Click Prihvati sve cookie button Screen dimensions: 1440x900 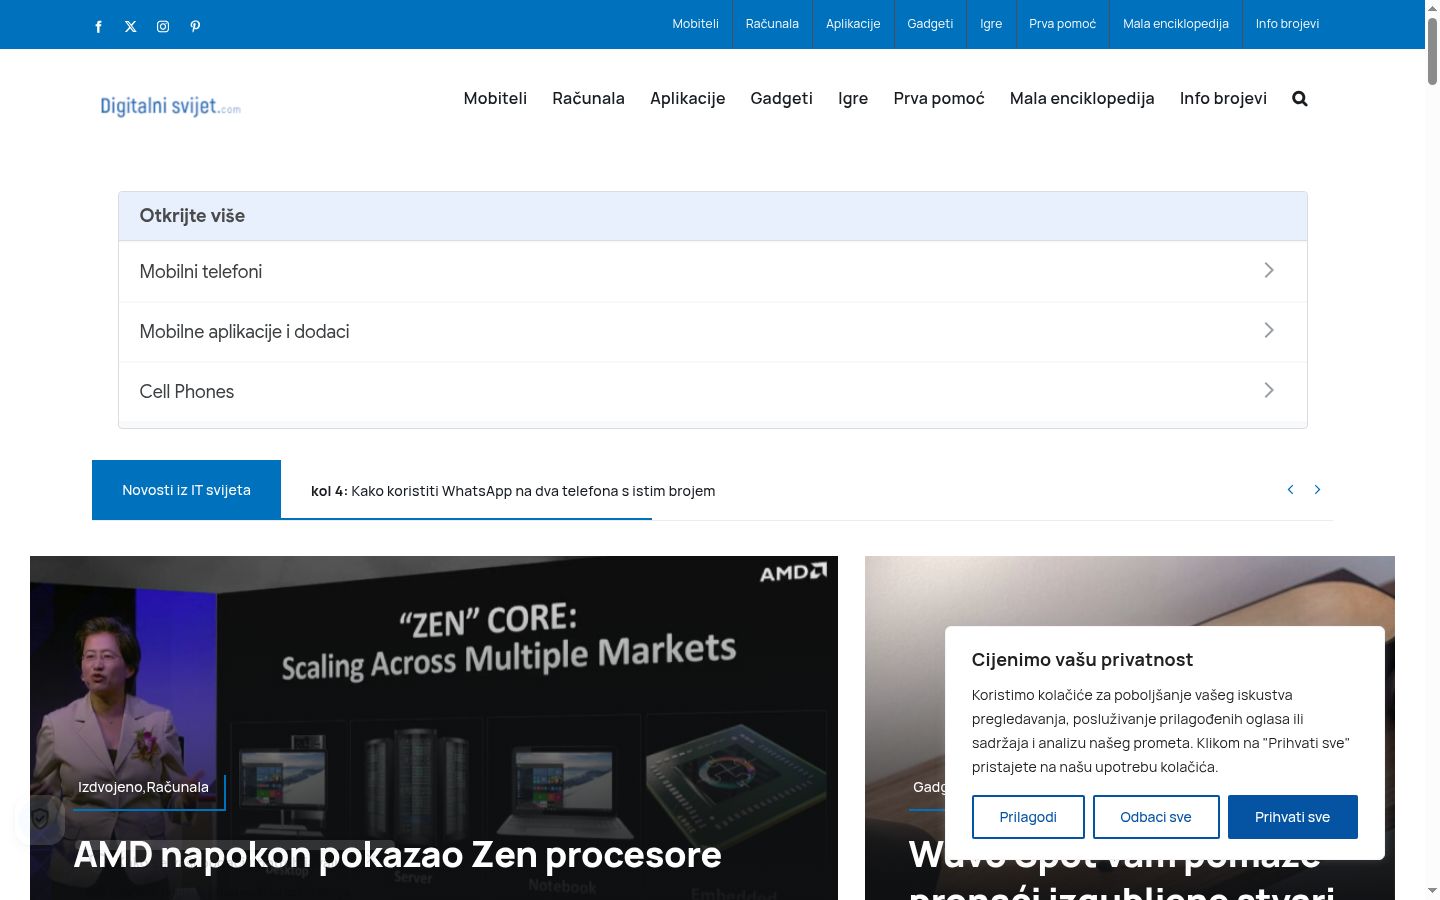click(1292, 817)
